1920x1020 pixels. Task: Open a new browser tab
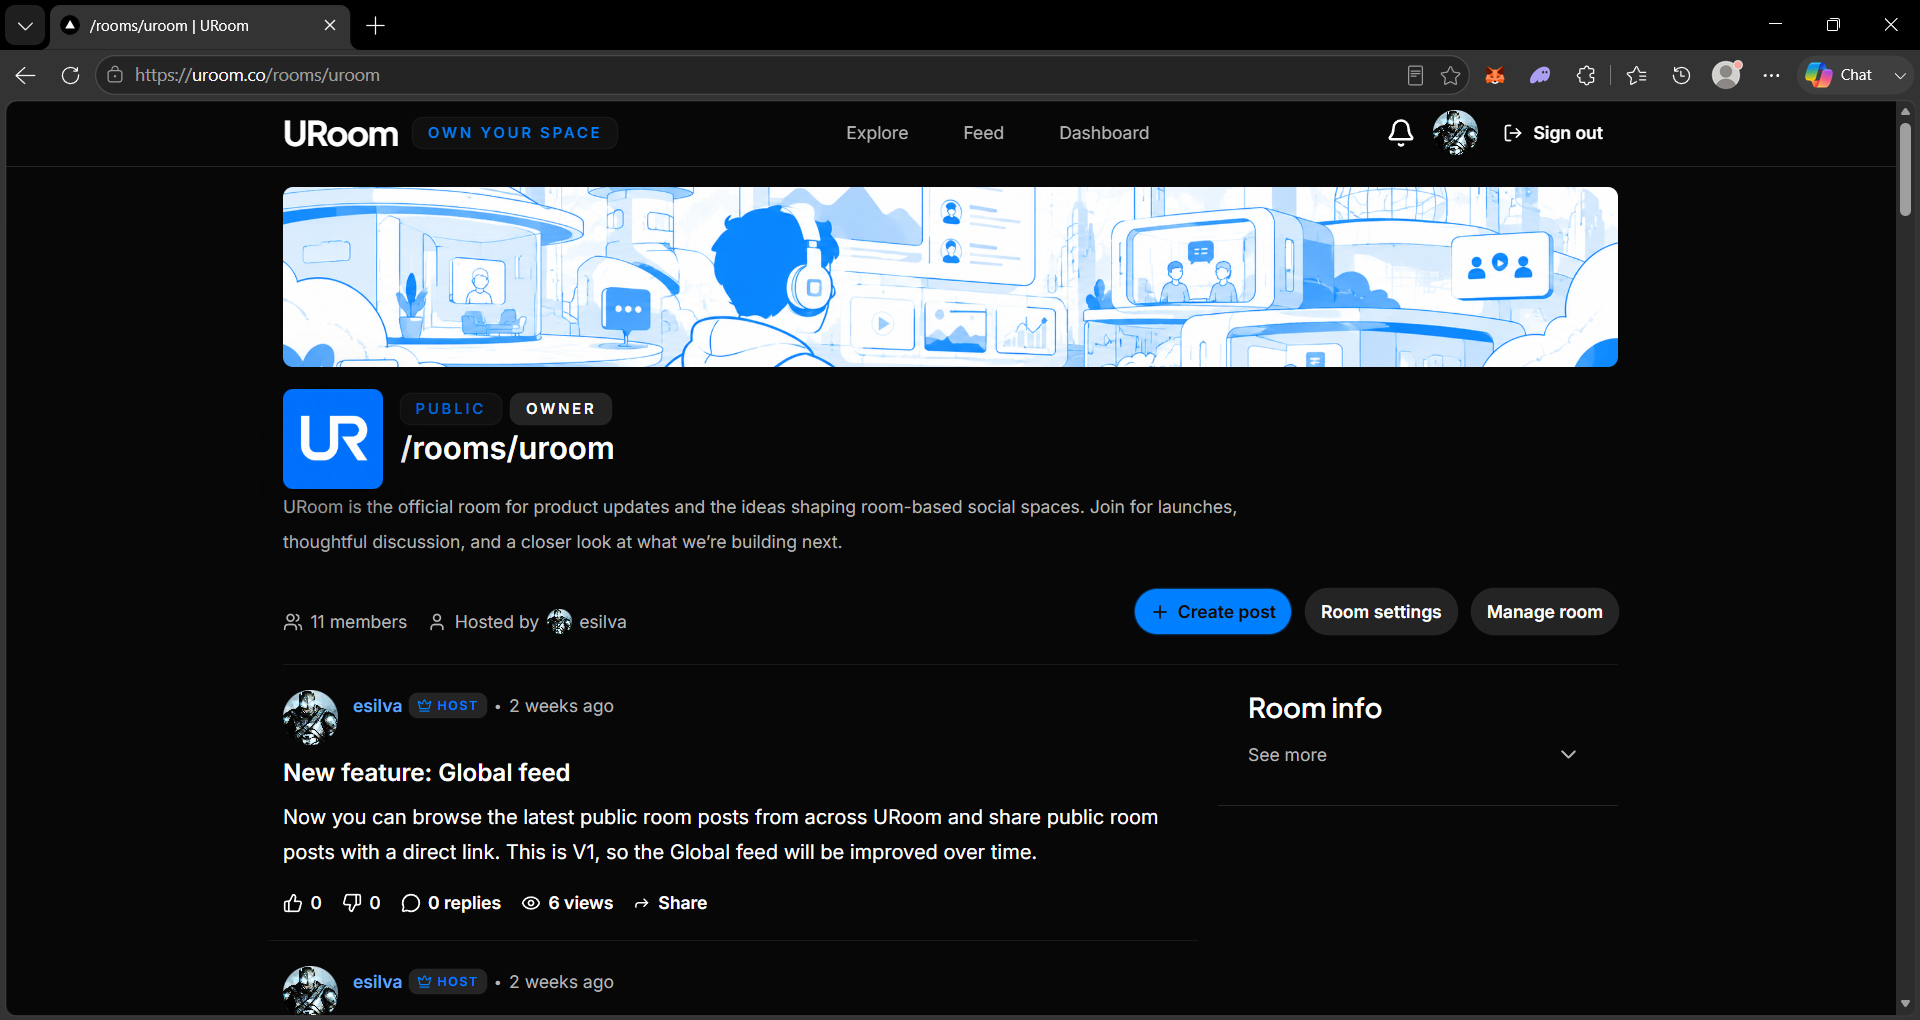(x=375, y=26)
